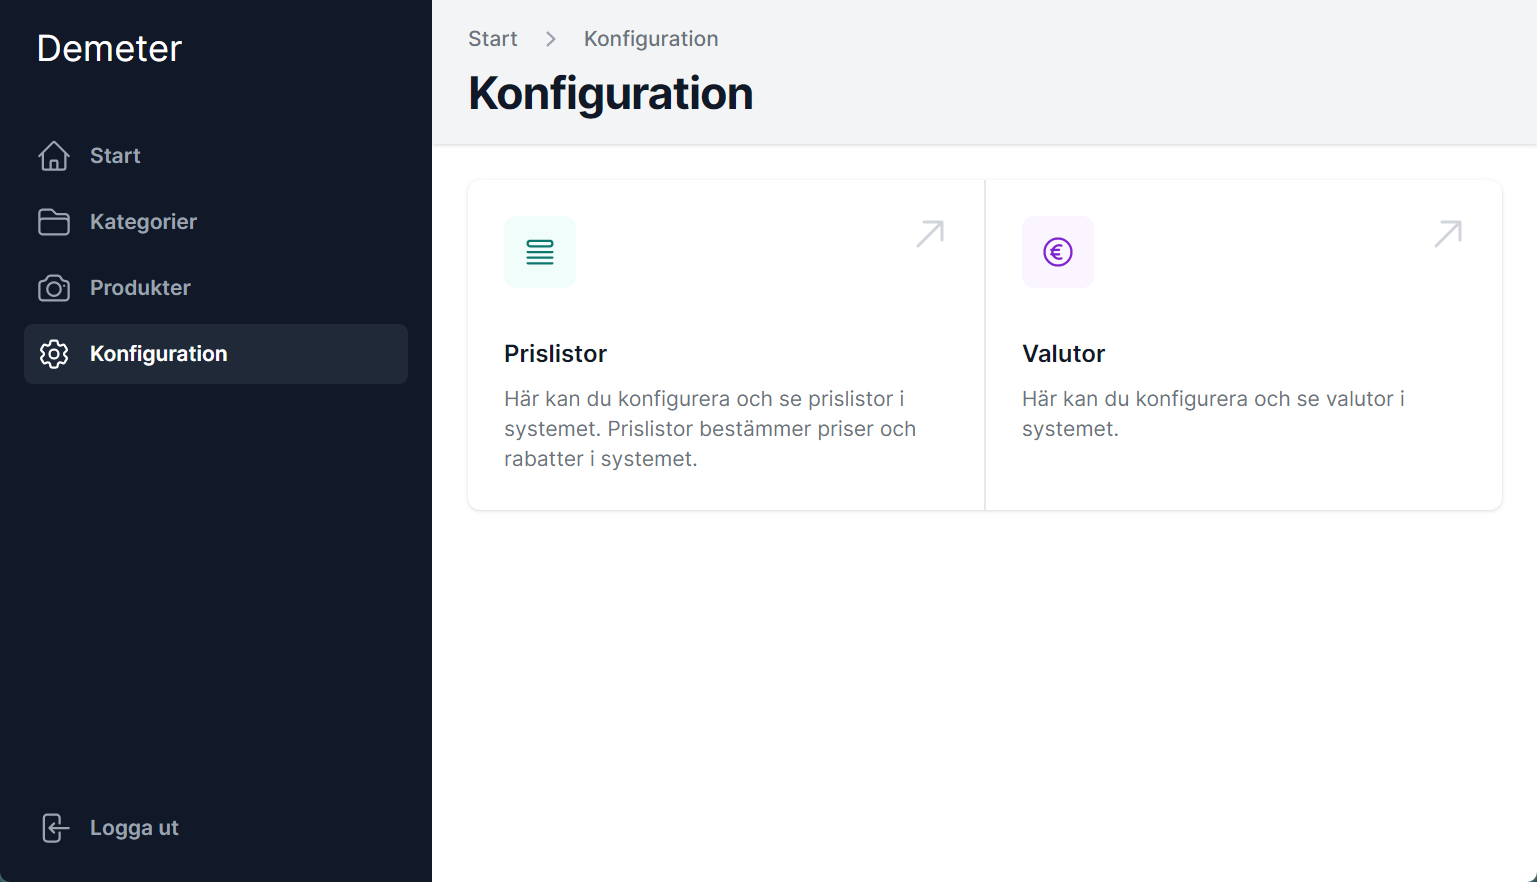The height and width of the screenshot is (882, 1537).
Task: Click the green Prislistor list icon
Action: point(540,252)
